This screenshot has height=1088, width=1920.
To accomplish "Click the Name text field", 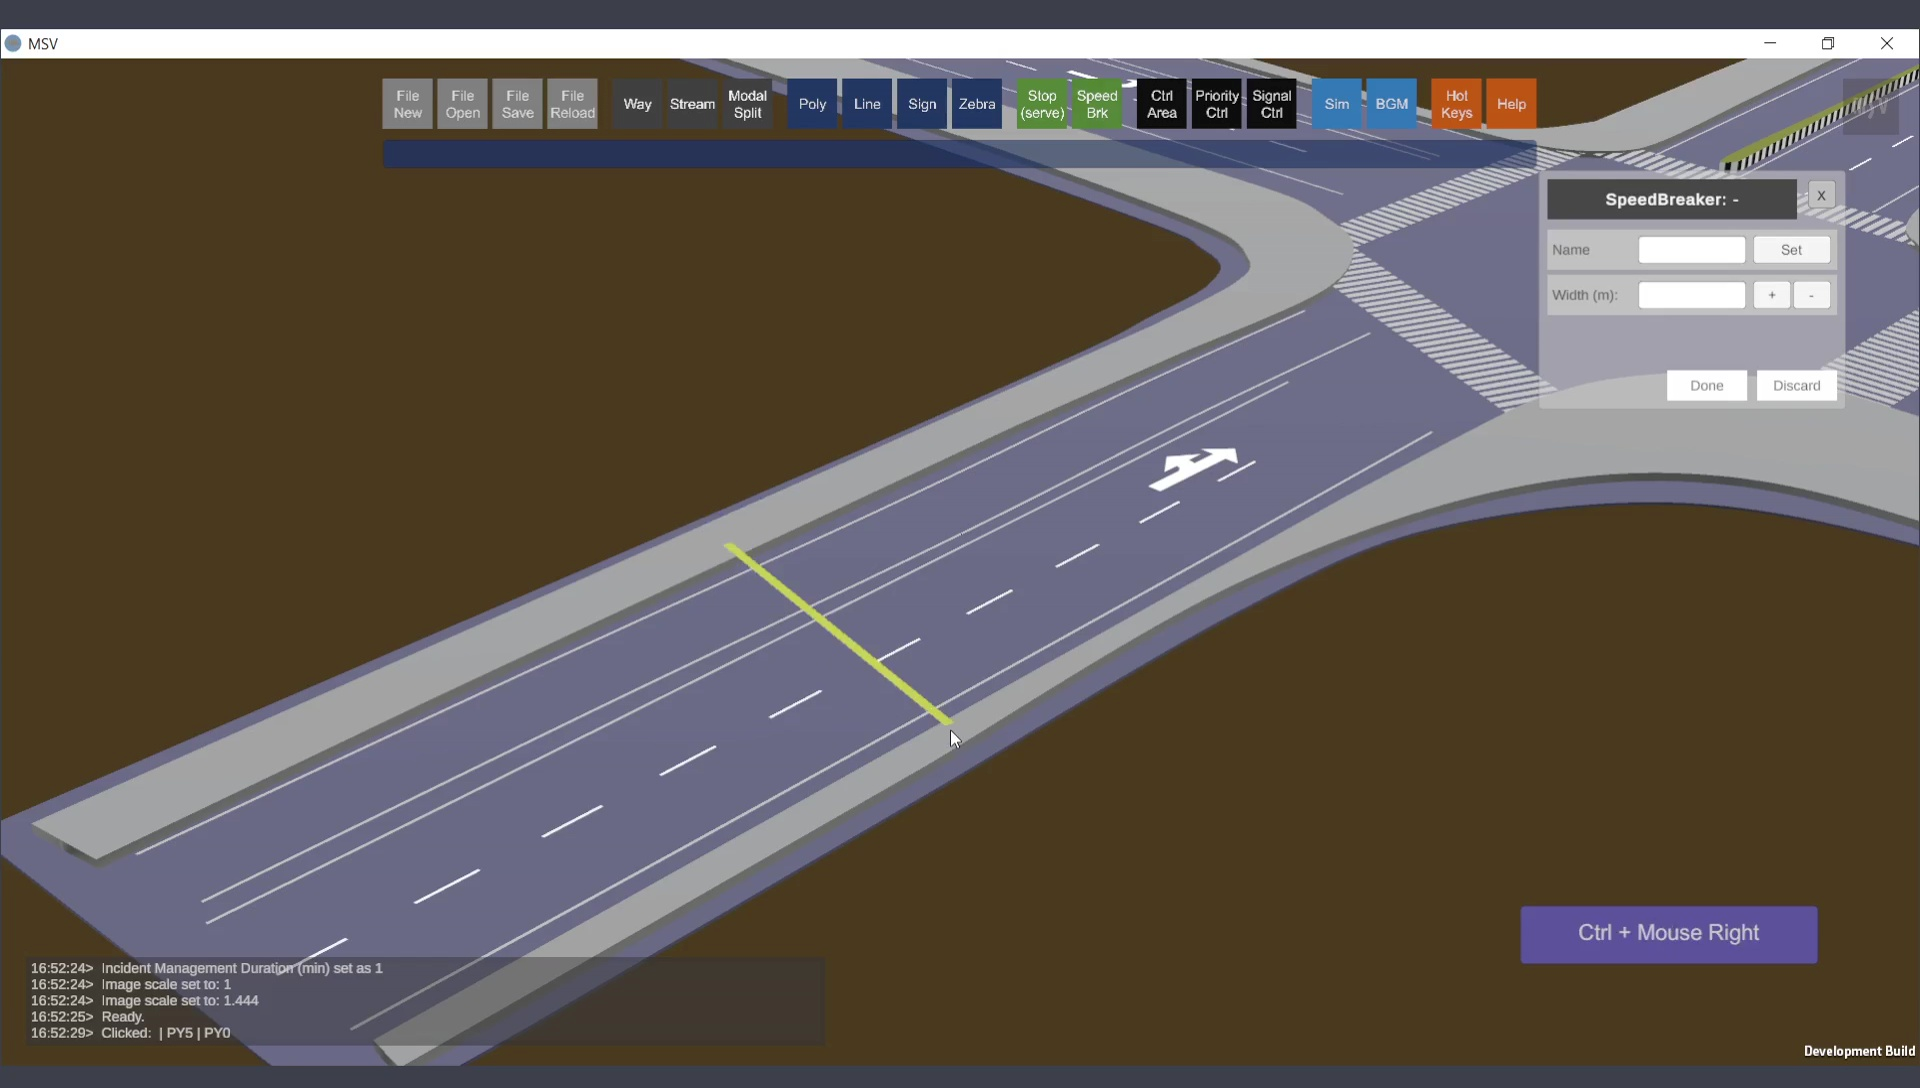I will [1691, 250].
